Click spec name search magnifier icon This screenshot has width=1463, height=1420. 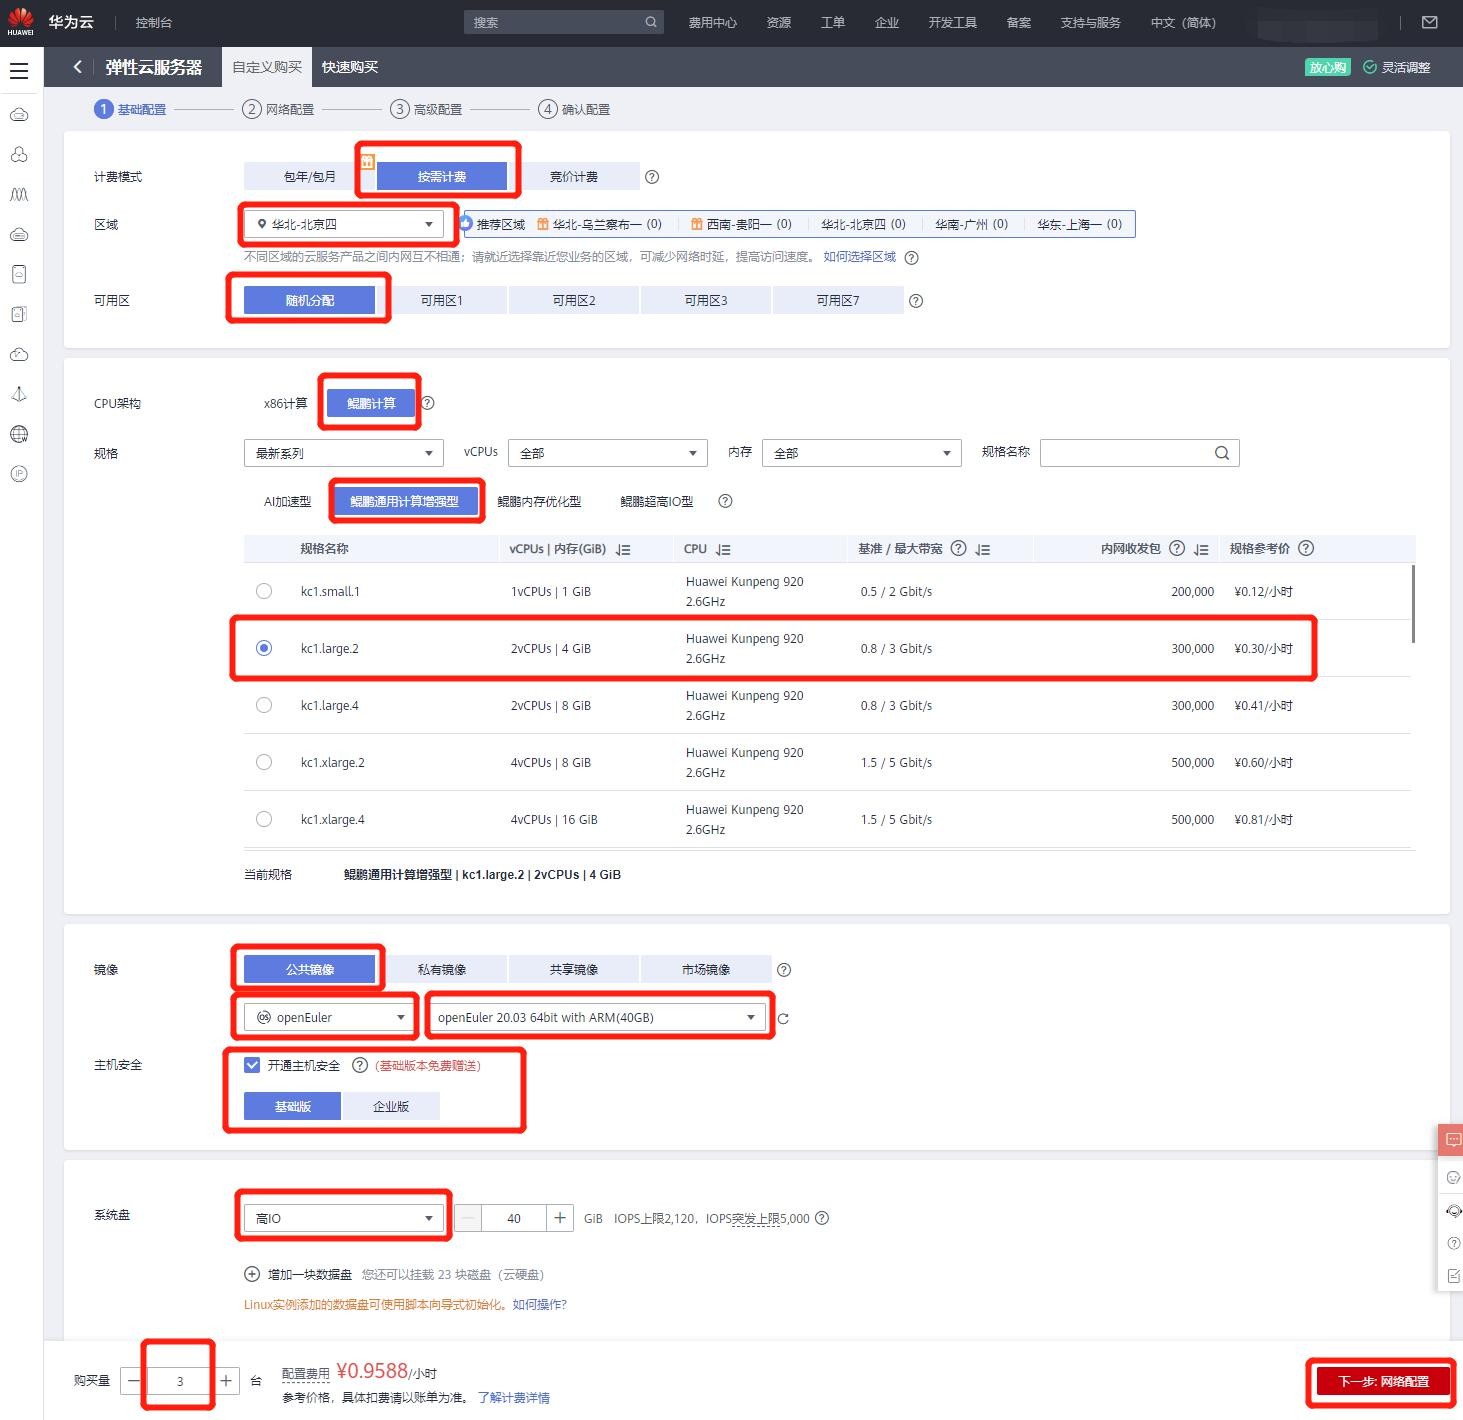click(x=1222, y=453)
